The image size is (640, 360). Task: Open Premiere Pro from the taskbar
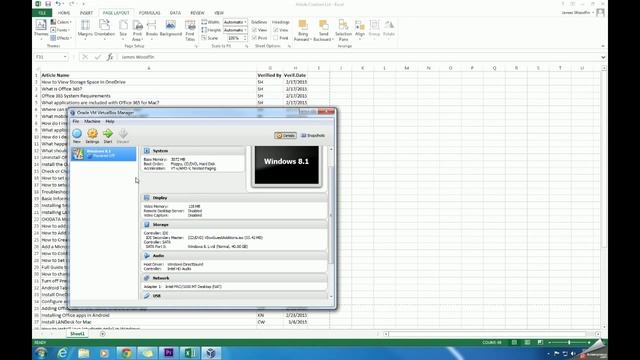click(x=169, y=353)
